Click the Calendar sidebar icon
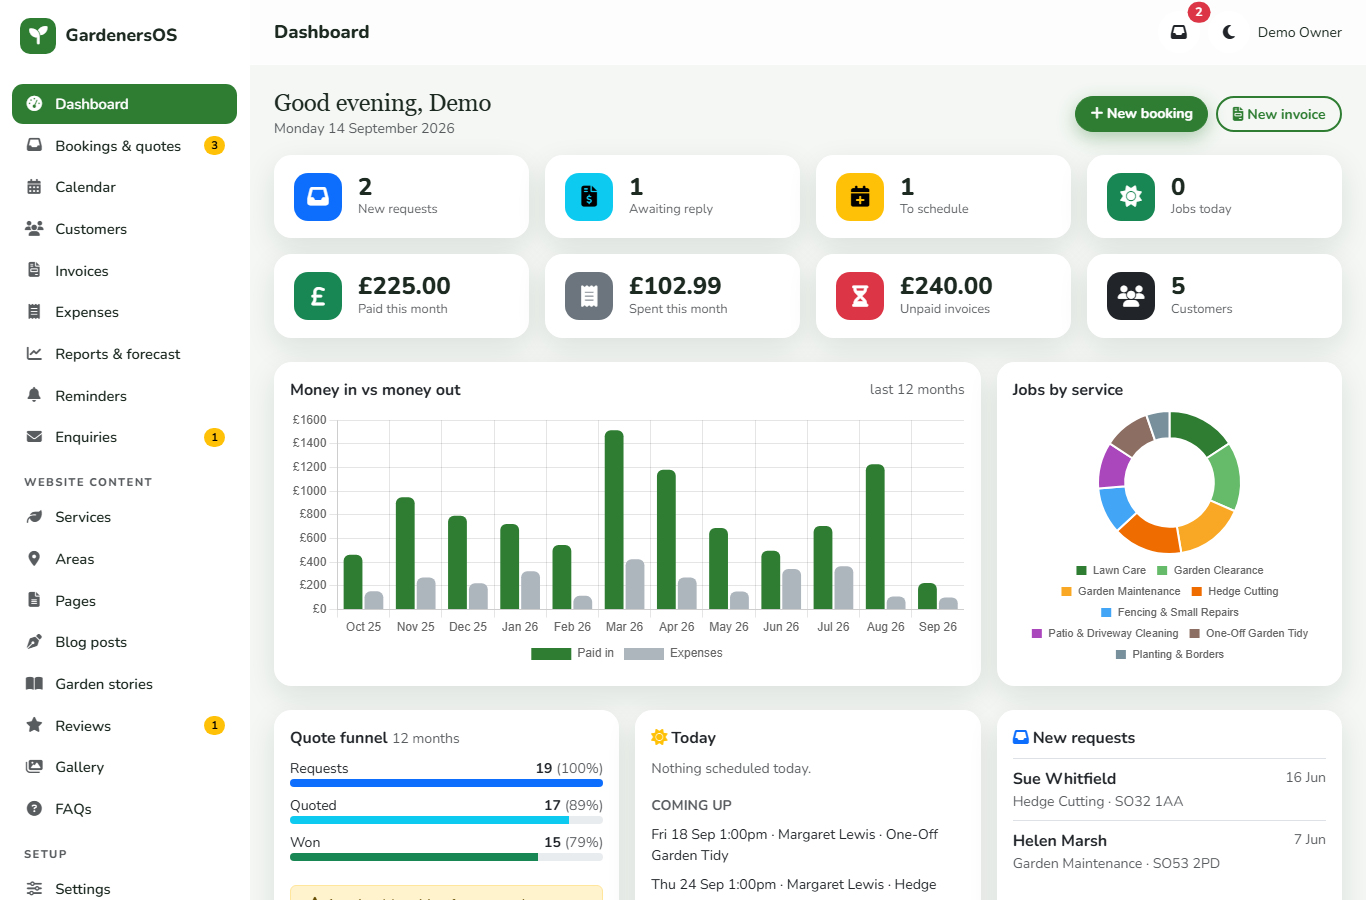The height and width of the screenshot is (900, 1366). [34, 187]
